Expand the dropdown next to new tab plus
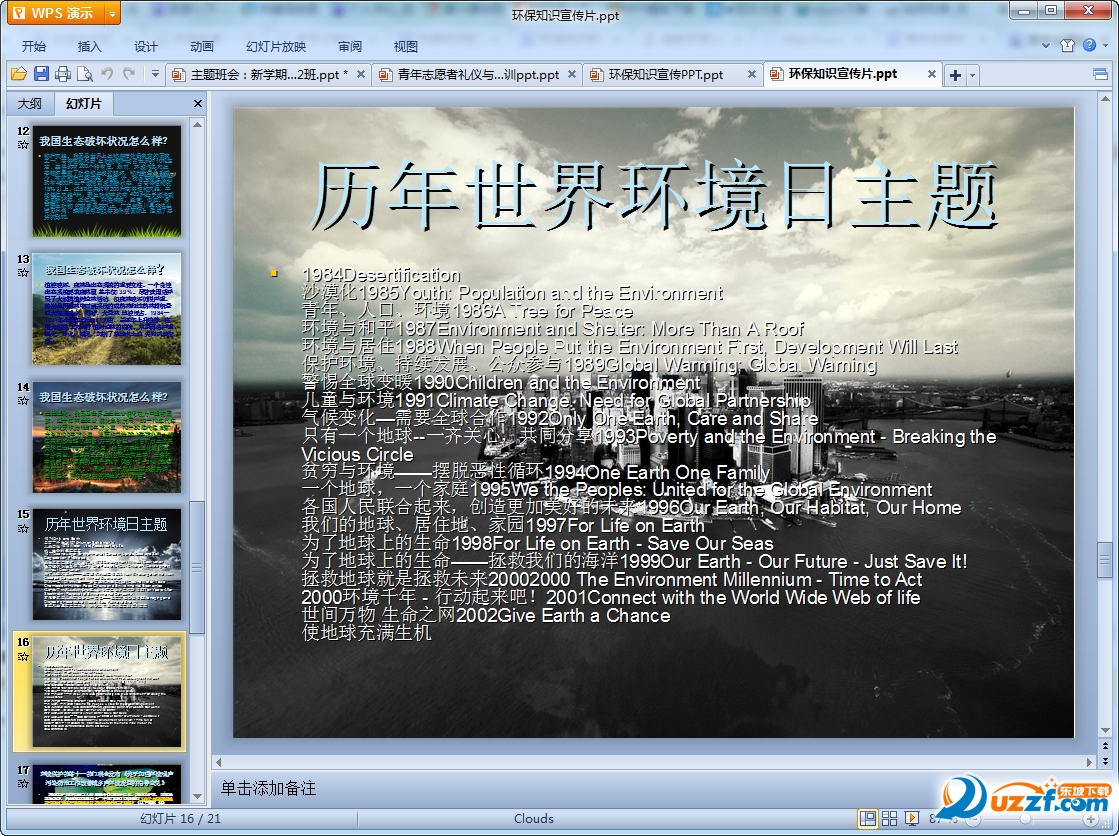 pos(971,75)
